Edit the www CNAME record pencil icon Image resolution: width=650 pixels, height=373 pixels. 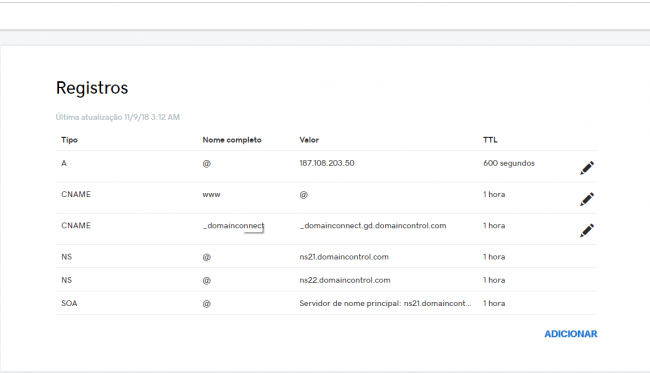[587, 199]
